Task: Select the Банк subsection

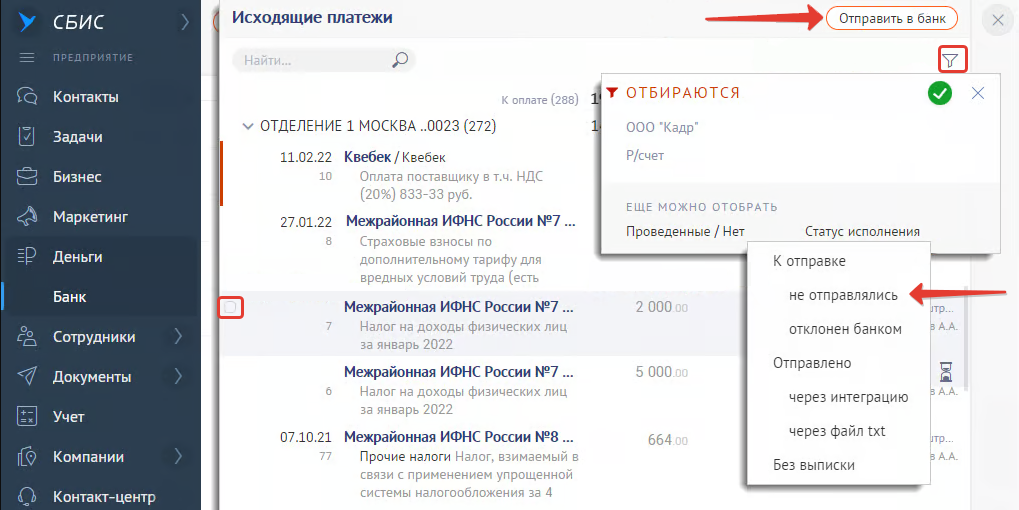Action: pos(70,297)
